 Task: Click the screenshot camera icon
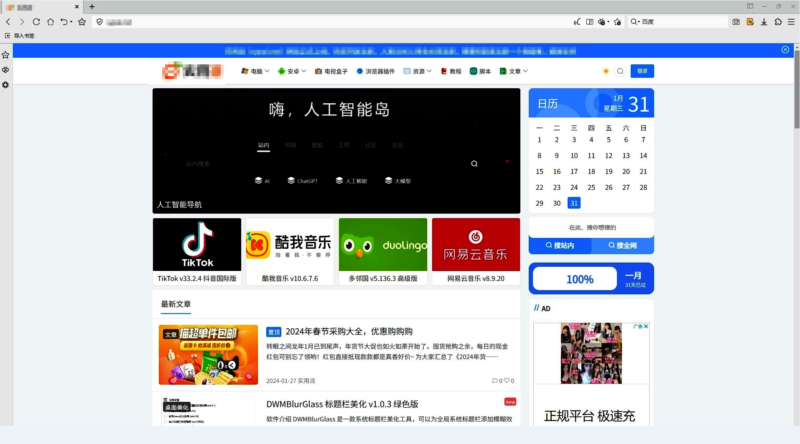(x=736, y=22)
